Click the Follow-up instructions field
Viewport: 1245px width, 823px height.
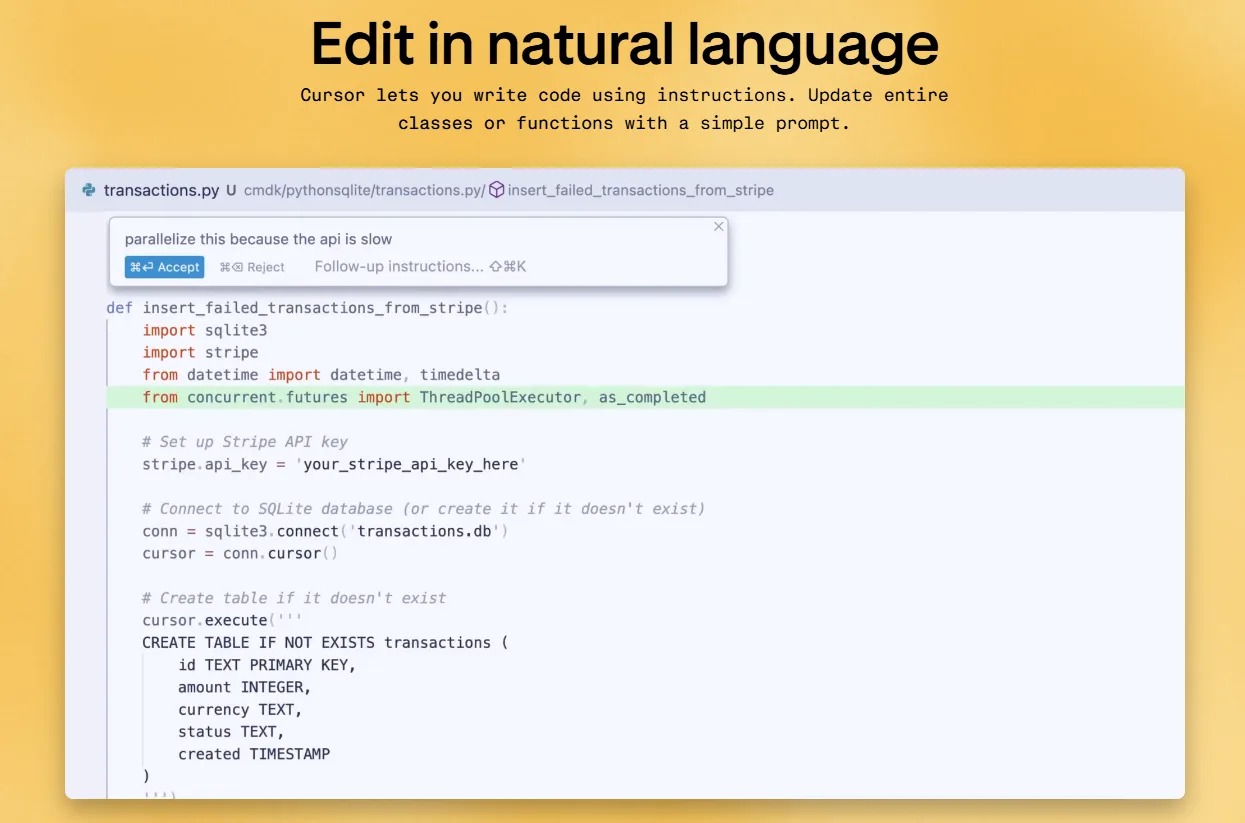(420, 266)
